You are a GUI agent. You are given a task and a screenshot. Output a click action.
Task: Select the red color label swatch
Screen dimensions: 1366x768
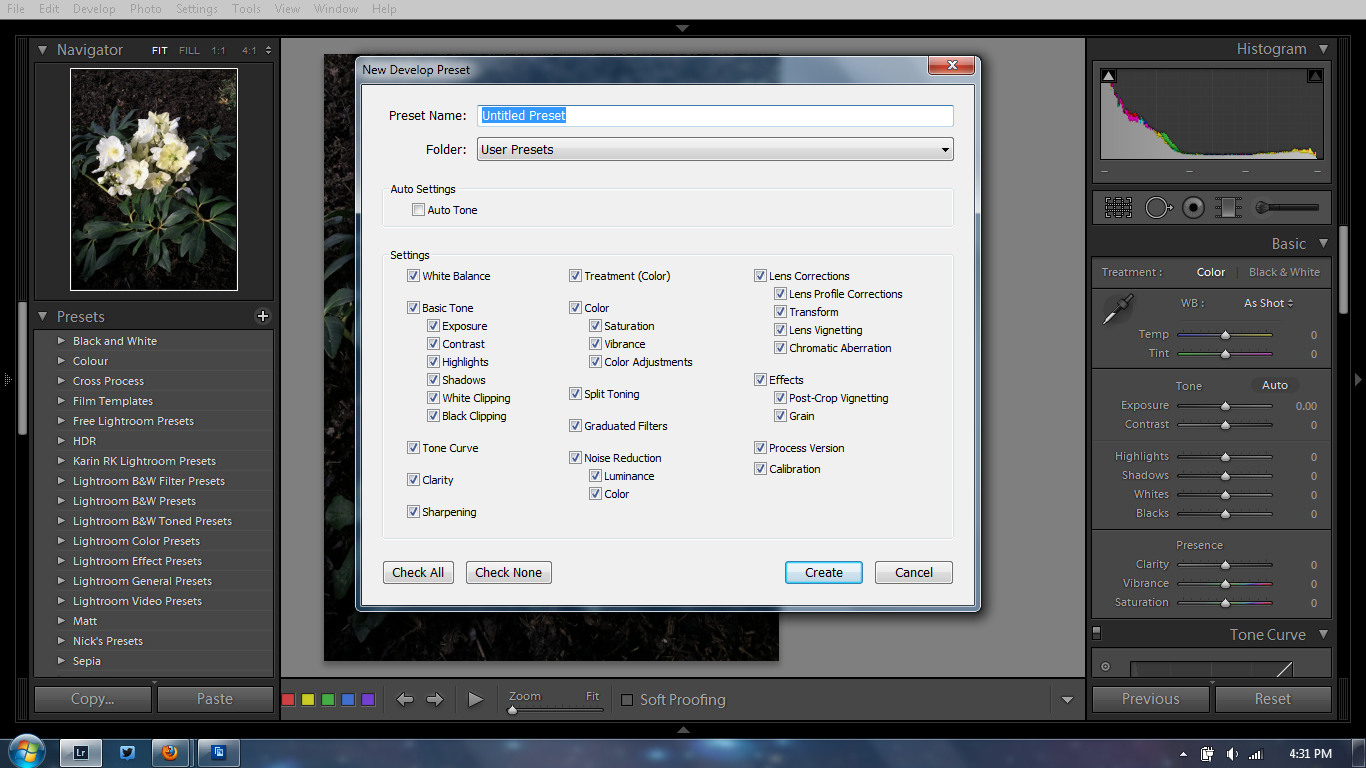click(288, 700)
